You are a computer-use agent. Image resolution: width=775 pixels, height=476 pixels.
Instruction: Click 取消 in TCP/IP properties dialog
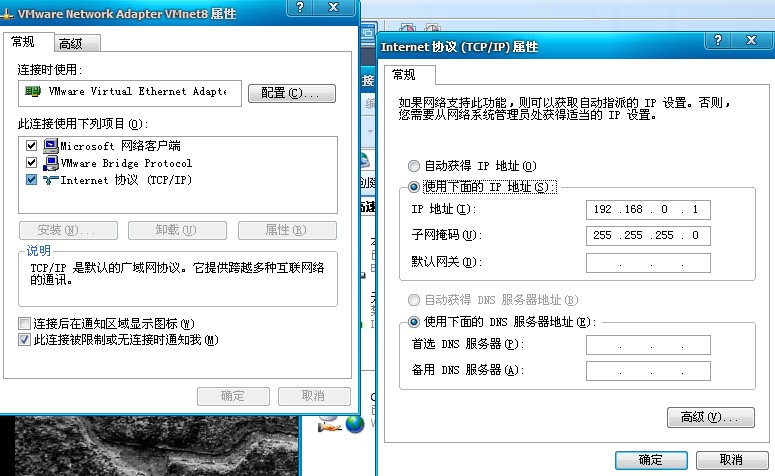click(732, 460)
